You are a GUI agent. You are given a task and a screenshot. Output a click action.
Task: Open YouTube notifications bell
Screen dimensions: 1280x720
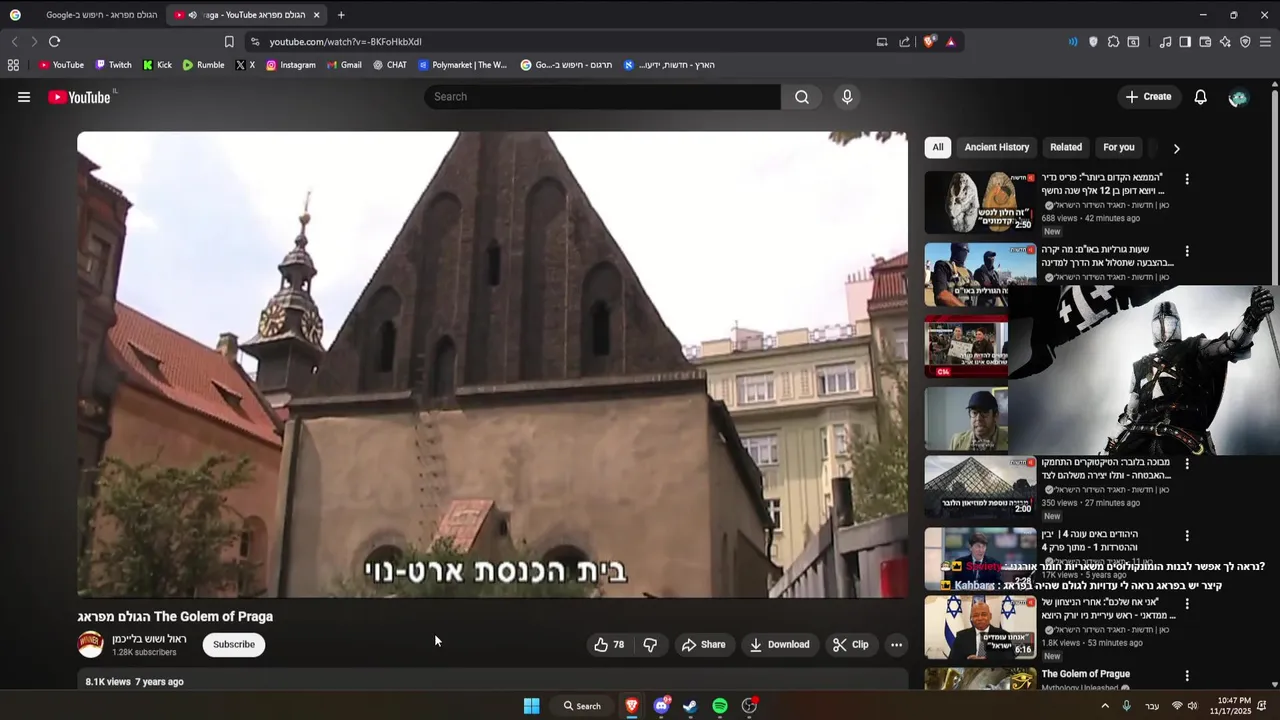1200,97
